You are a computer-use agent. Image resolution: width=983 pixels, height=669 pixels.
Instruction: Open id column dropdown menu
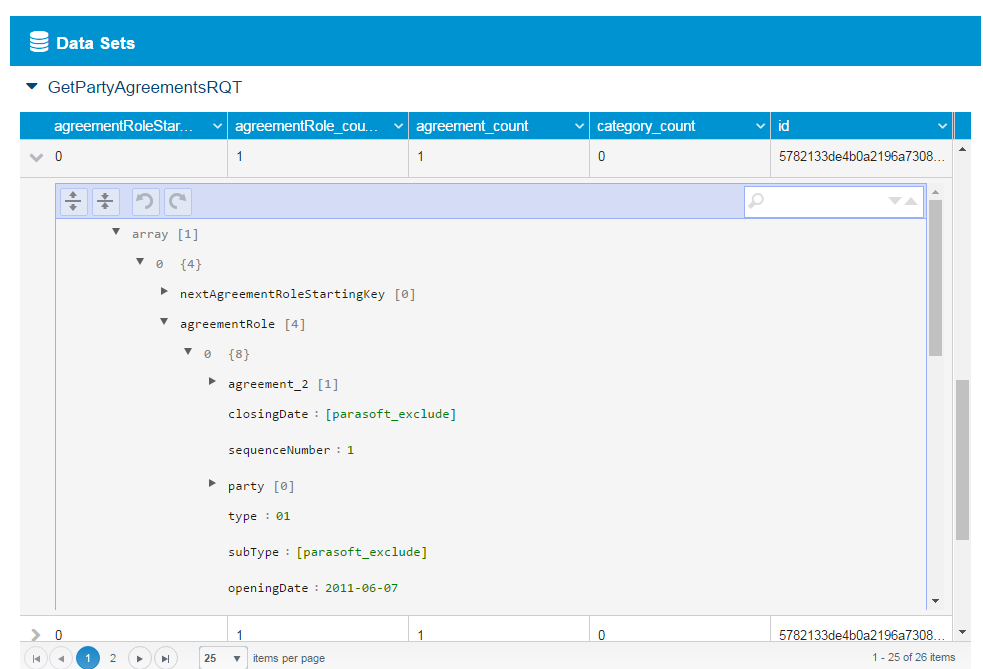(942, 126)
